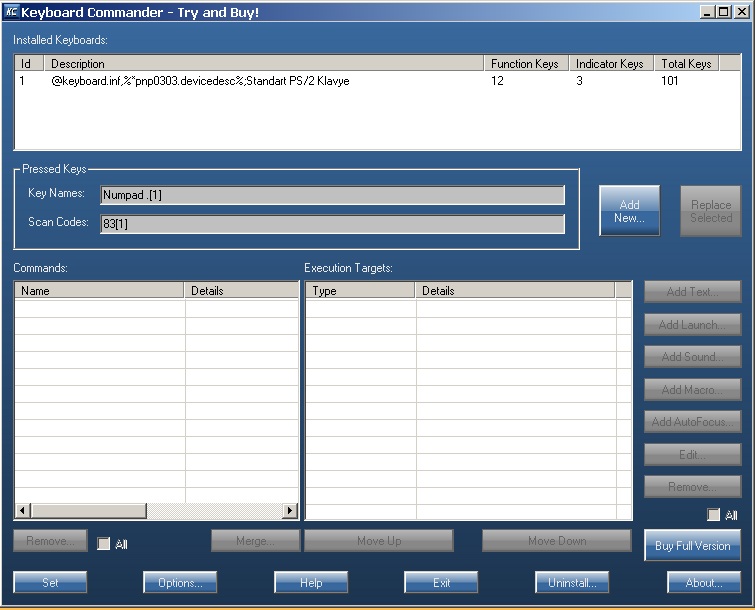The width and height of the screenshot is (755, 610).
Task: Maximize the Keyboard Commander window
Action: pos(723,12)
